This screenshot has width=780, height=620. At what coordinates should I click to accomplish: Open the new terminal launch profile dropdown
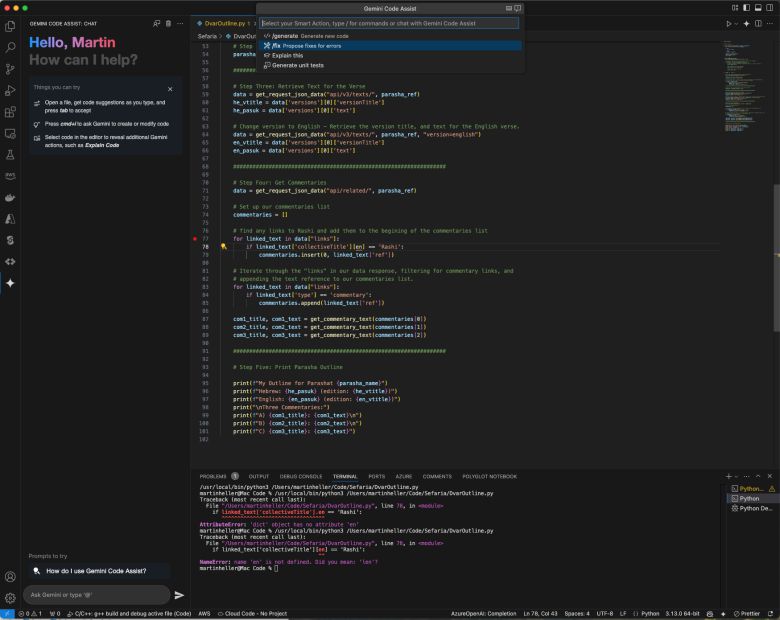[x=738, y=476]
